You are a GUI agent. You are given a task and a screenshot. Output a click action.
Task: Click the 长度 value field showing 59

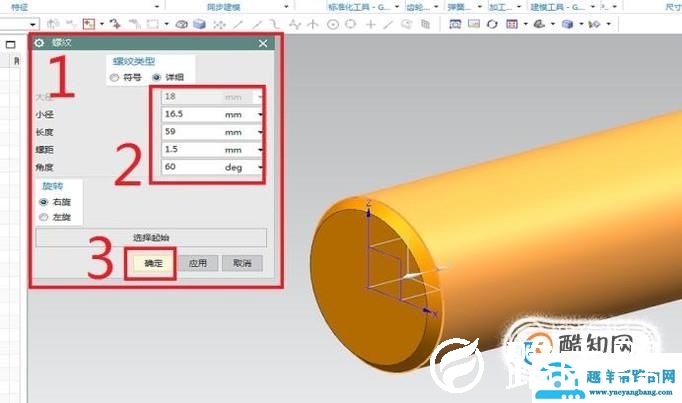pyautogui.click(x=190, y=132)
